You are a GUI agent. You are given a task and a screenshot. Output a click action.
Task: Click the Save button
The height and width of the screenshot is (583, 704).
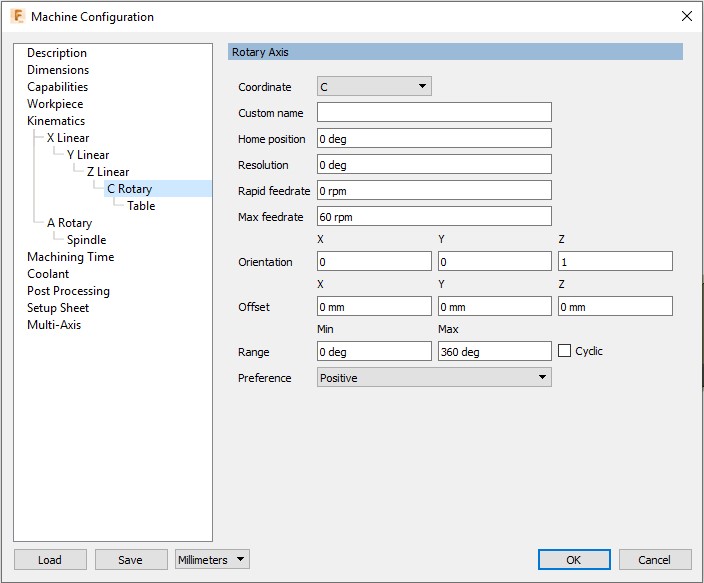coord(130,560)
